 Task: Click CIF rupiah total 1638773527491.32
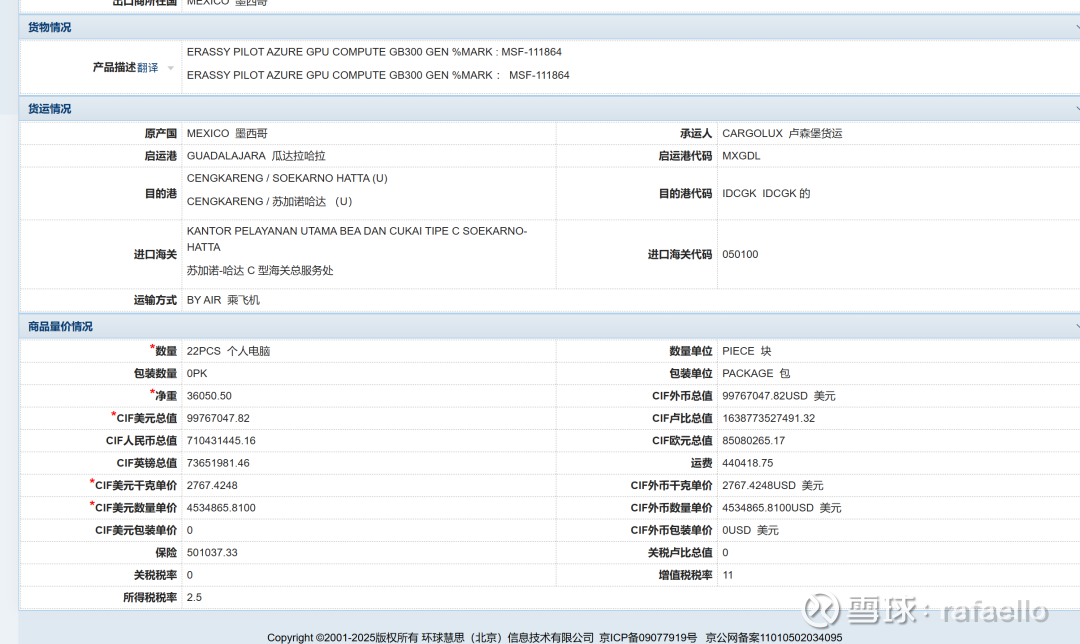(x=769, y=418)
